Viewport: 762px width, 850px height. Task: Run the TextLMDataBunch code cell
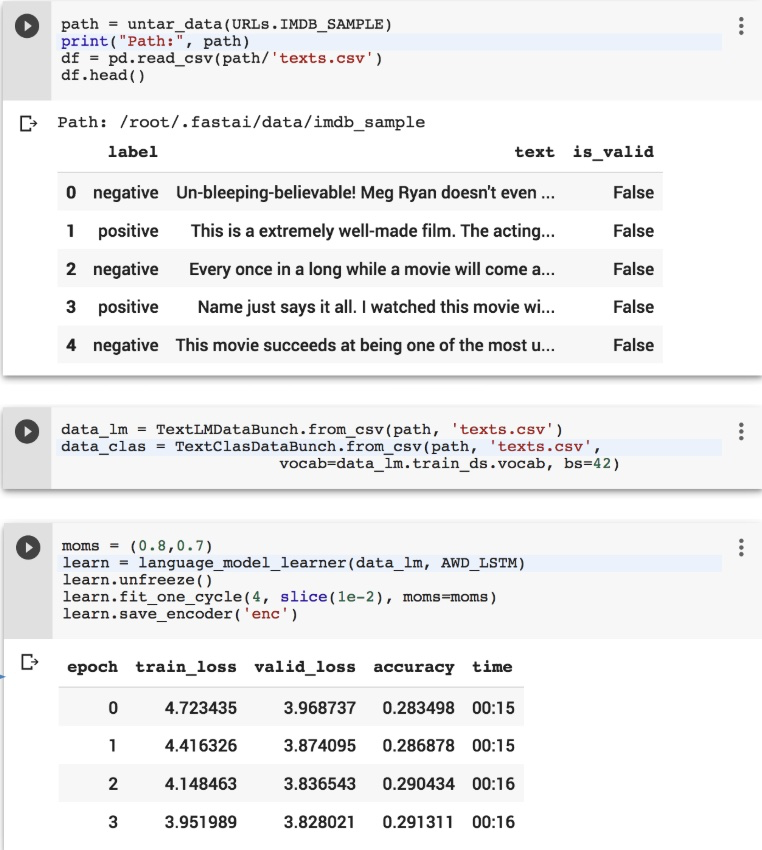coord(29,431)
